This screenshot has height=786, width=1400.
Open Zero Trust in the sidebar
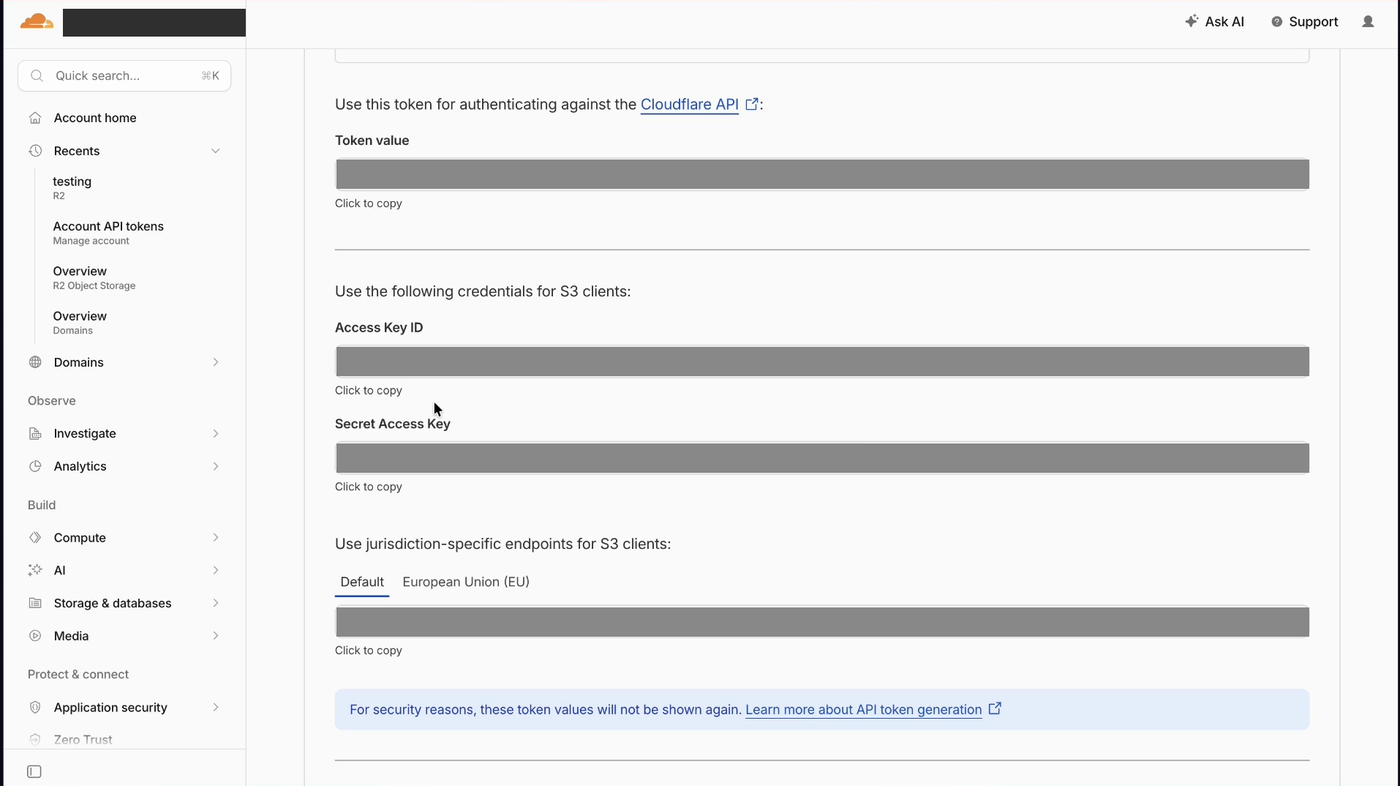[x=83, y=740]
